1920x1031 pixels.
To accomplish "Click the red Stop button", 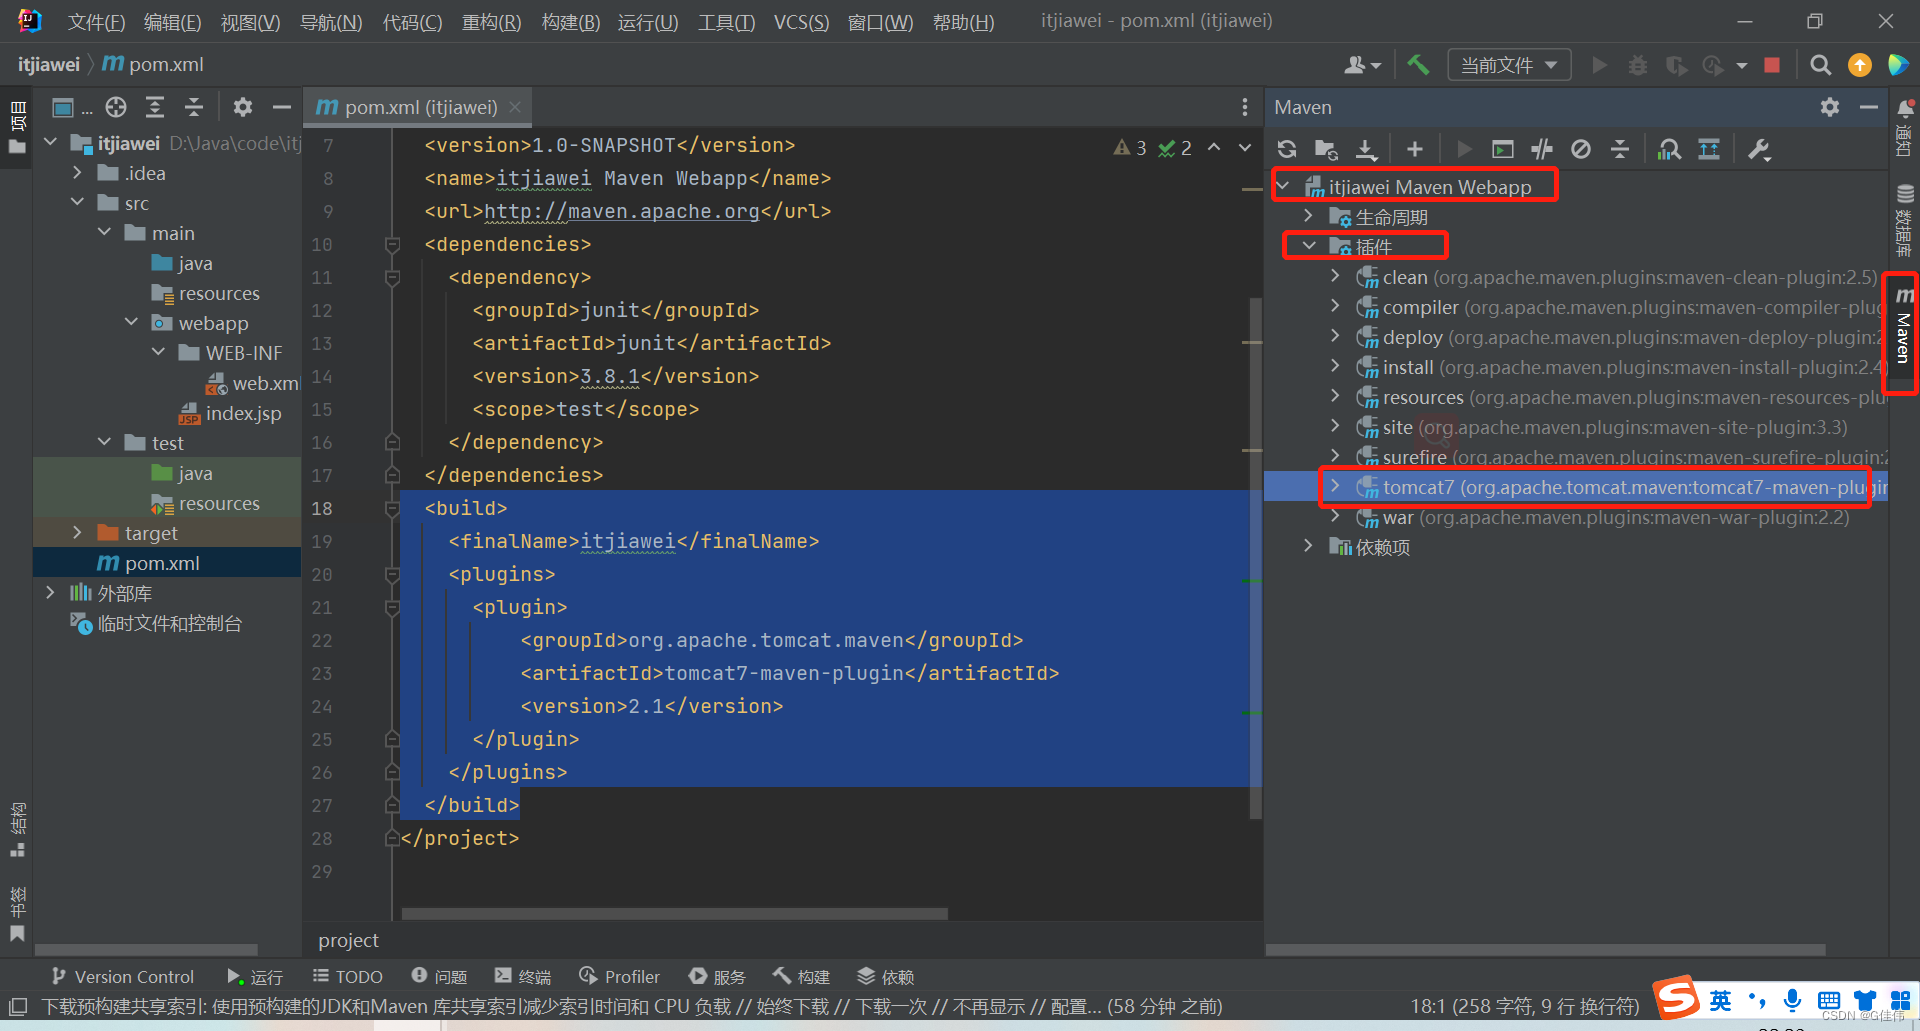I will click(x=1772, y=65).
